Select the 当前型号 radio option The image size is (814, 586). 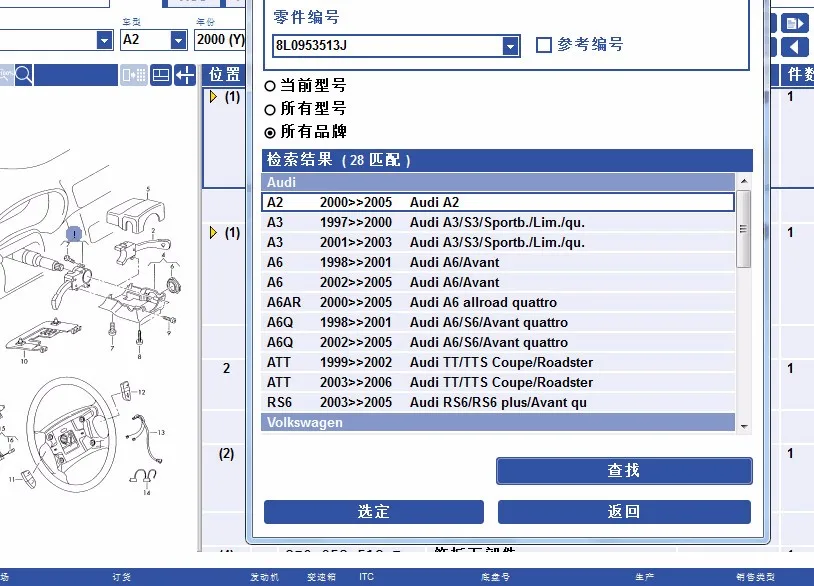[x=269, y=86]
